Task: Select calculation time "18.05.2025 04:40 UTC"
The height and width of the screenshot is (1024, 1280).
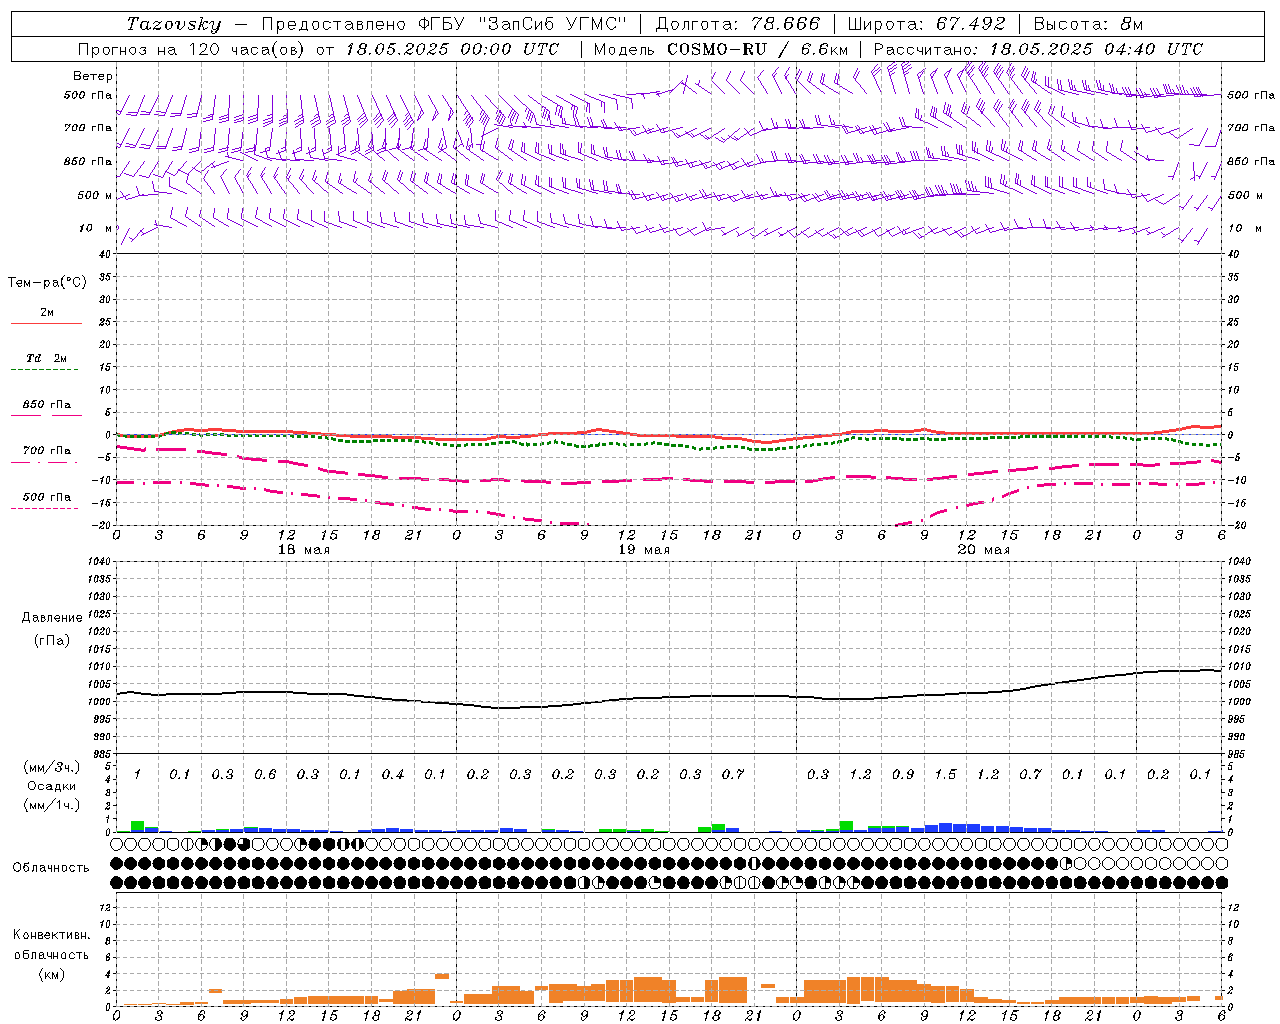Action: tap(1096, 49)
